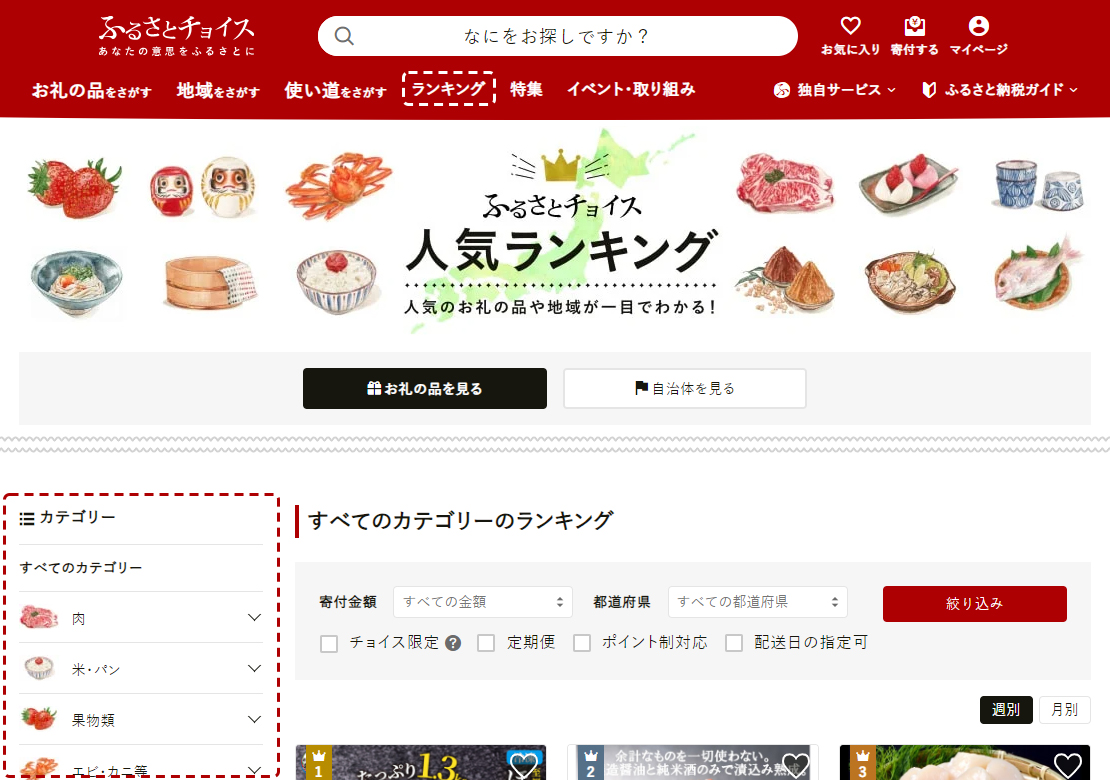Select ランキング in the navigation menu

point(448,88)
